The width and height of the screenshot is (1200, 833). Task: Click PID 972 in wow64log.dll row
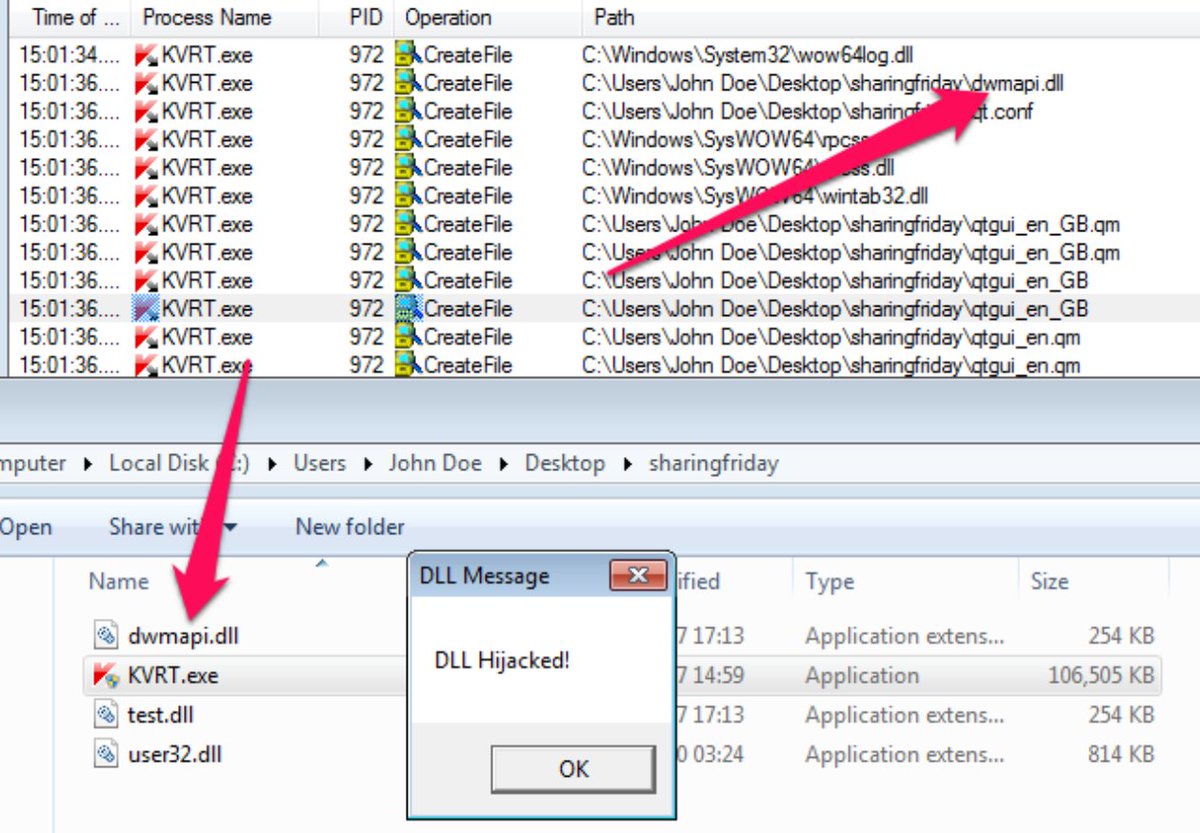pyautogui.click(x=367, y=54)
